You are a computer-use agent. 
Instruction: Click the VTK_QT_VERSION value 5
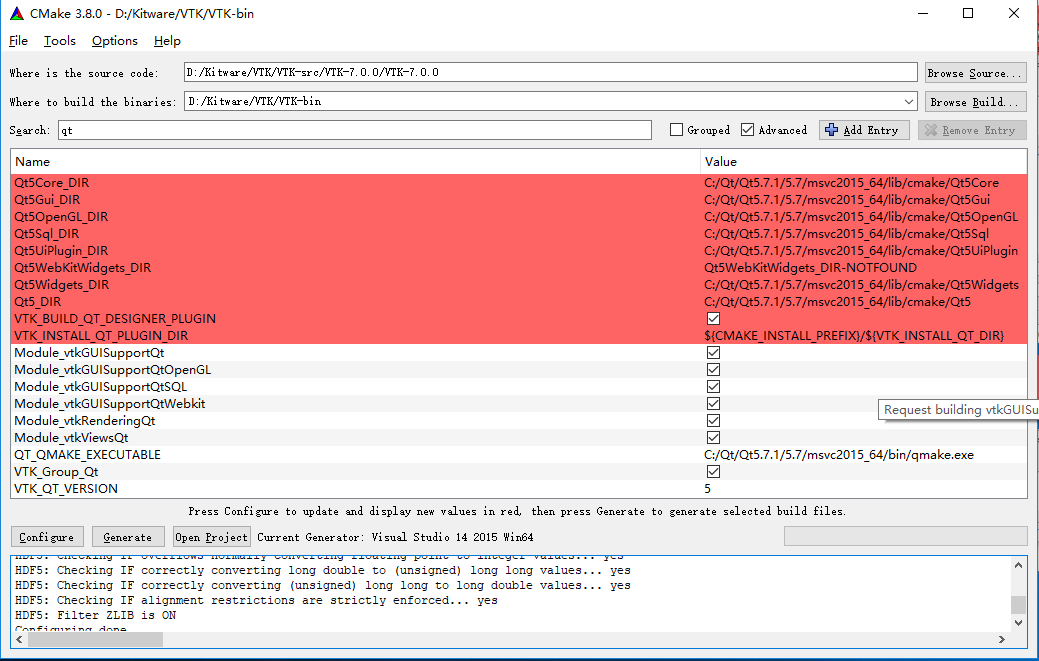(x=708, y=489)
